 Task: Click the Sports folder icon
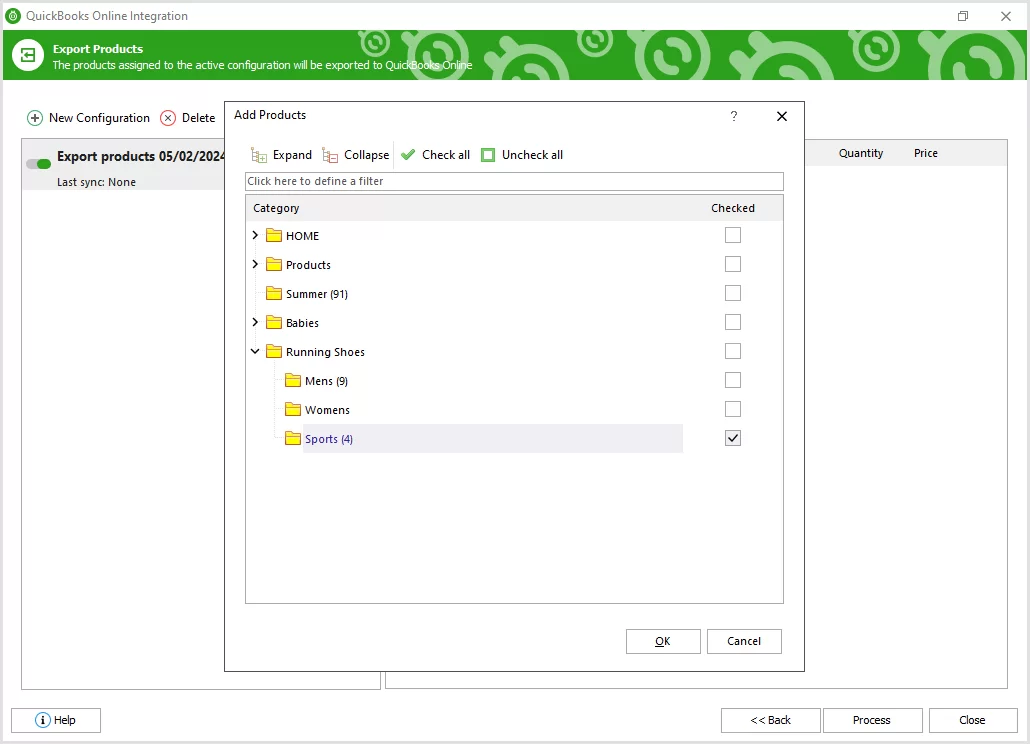point(292,438)
